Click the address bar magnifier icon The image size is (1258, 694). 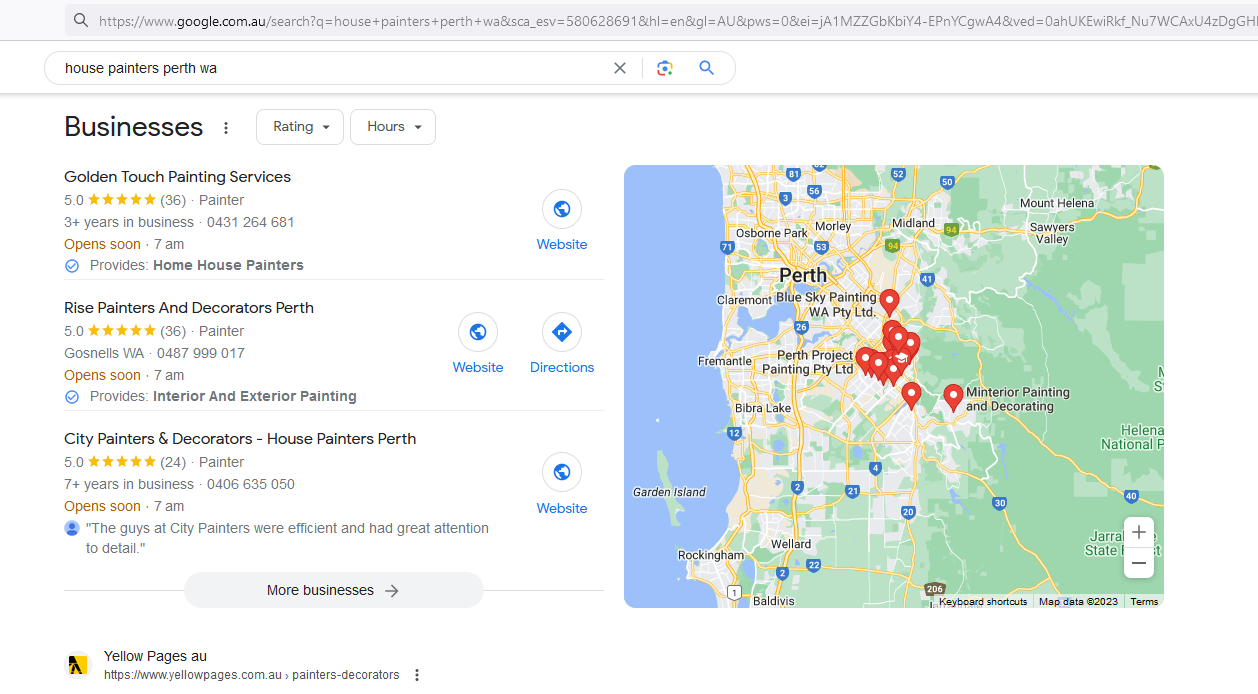click(81, 20)
